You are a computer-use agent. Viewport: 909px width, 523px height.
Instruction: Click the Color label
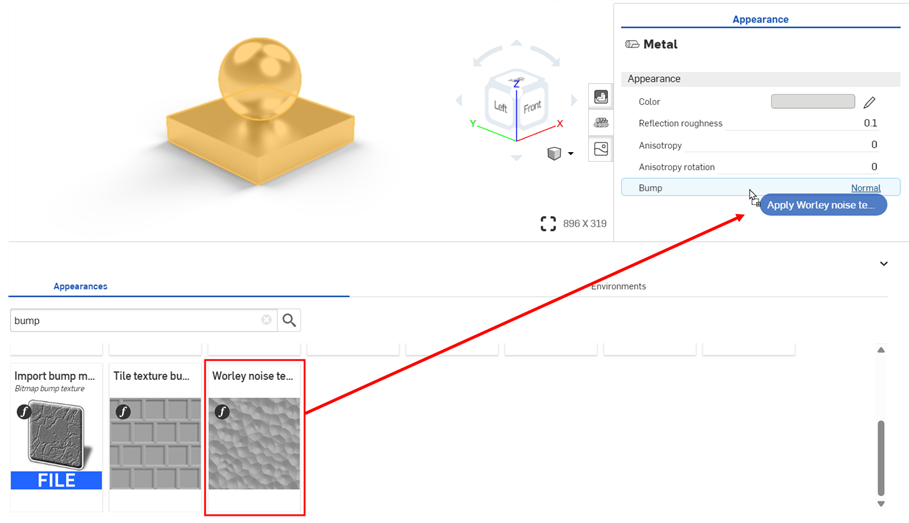click(x=649, y=101)
